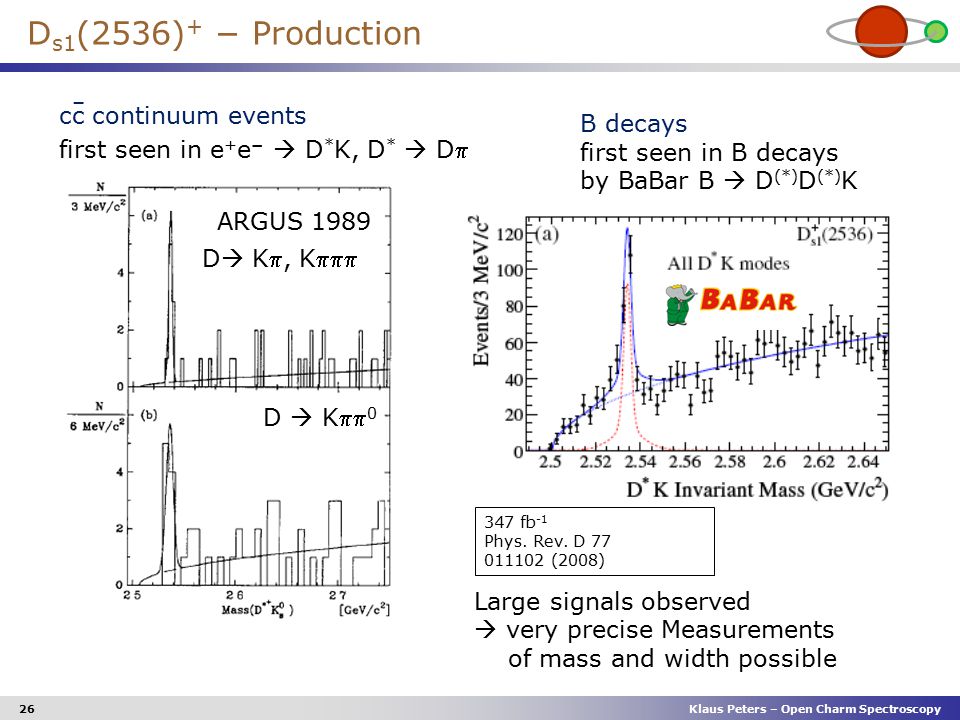Click the 'ARGUS 1989' label
The image size is (960, 720).
[x=294, y=221]
